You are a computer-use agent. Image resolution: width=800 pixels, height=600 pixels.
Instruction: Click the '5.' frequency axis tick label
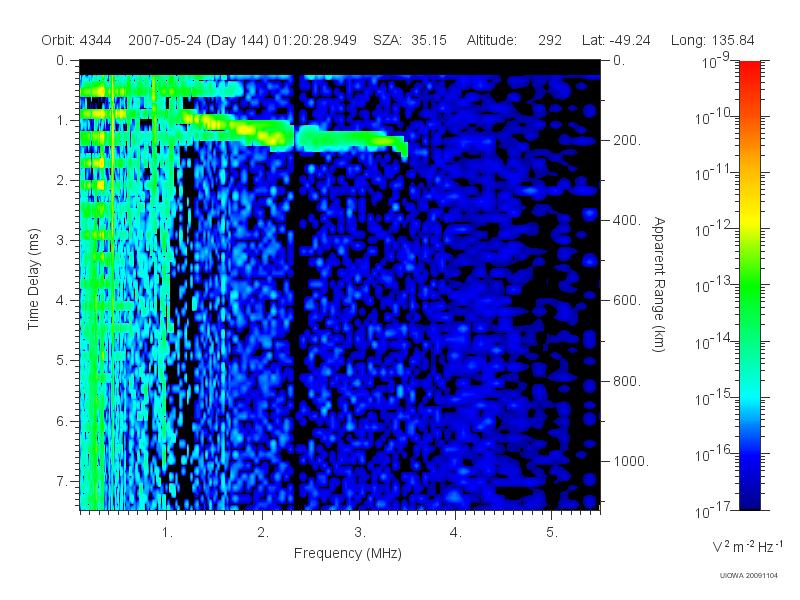coord(552,533)
